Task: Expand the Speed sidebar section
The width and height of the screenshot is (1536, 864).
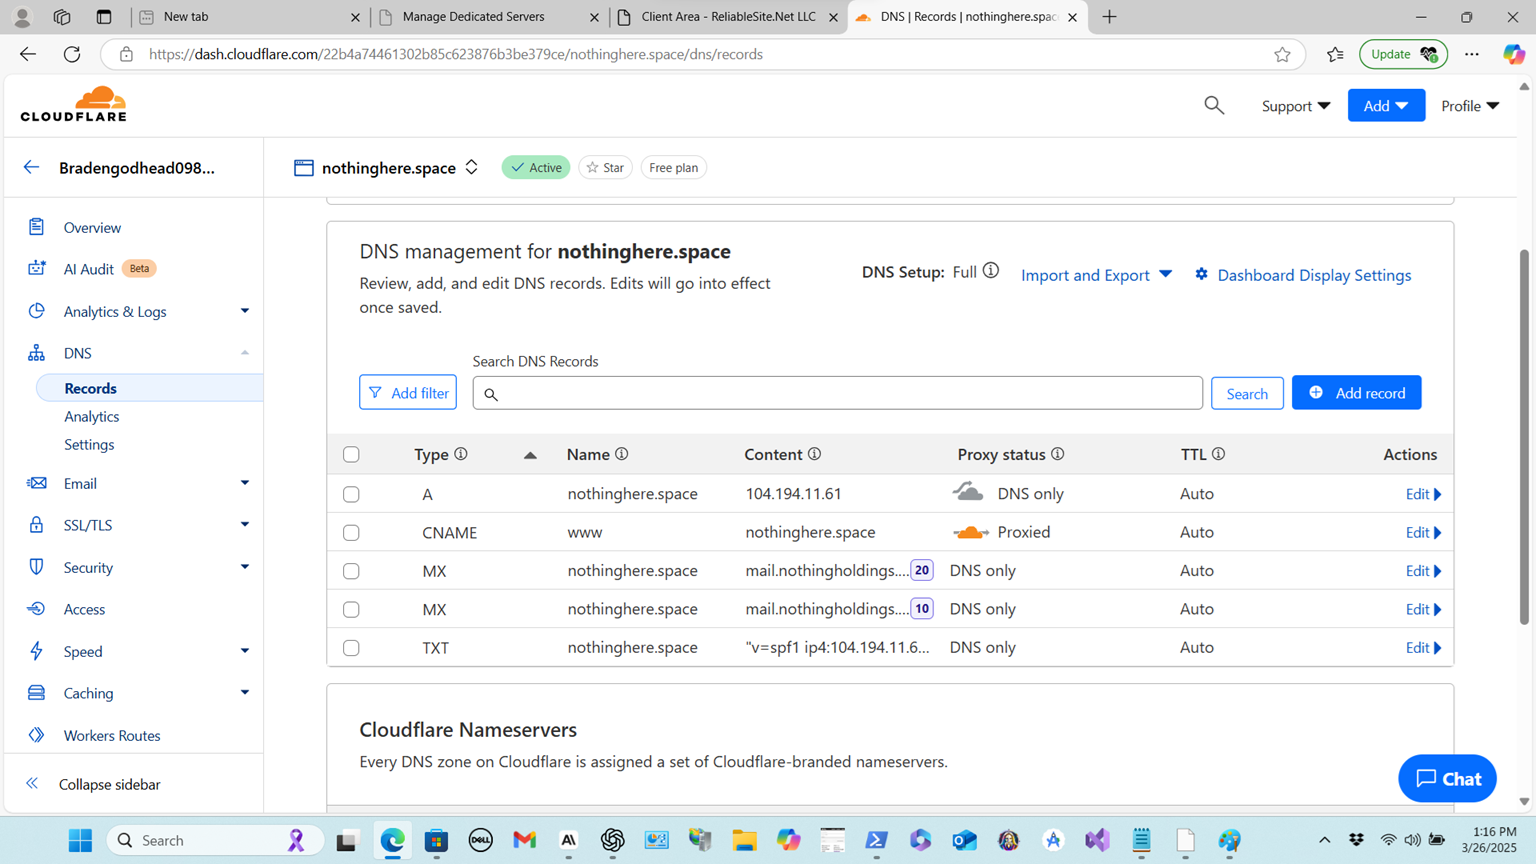Action: coord(244,651)
